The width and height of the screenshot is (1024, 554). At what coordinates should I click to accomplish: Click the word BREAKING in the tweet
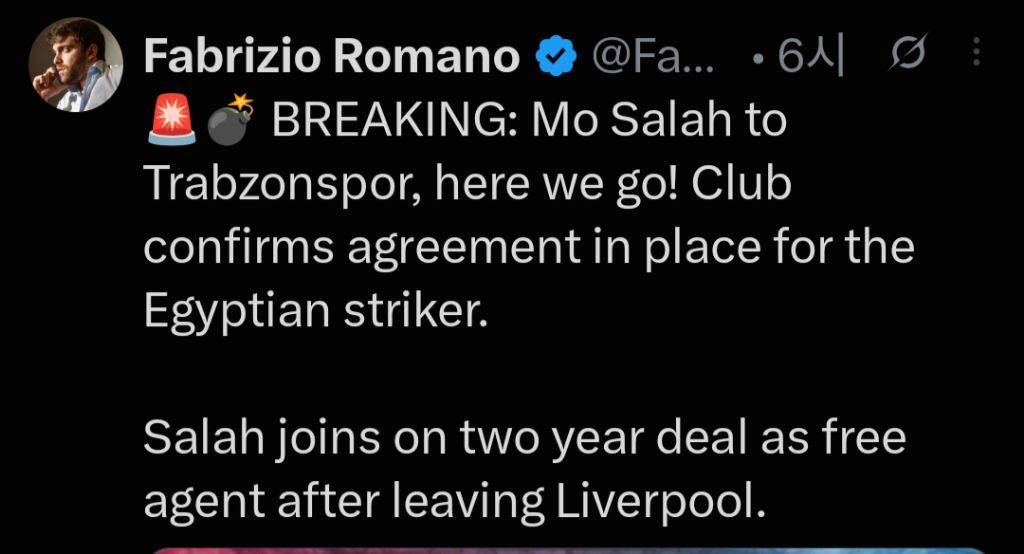tap(394, 120)
